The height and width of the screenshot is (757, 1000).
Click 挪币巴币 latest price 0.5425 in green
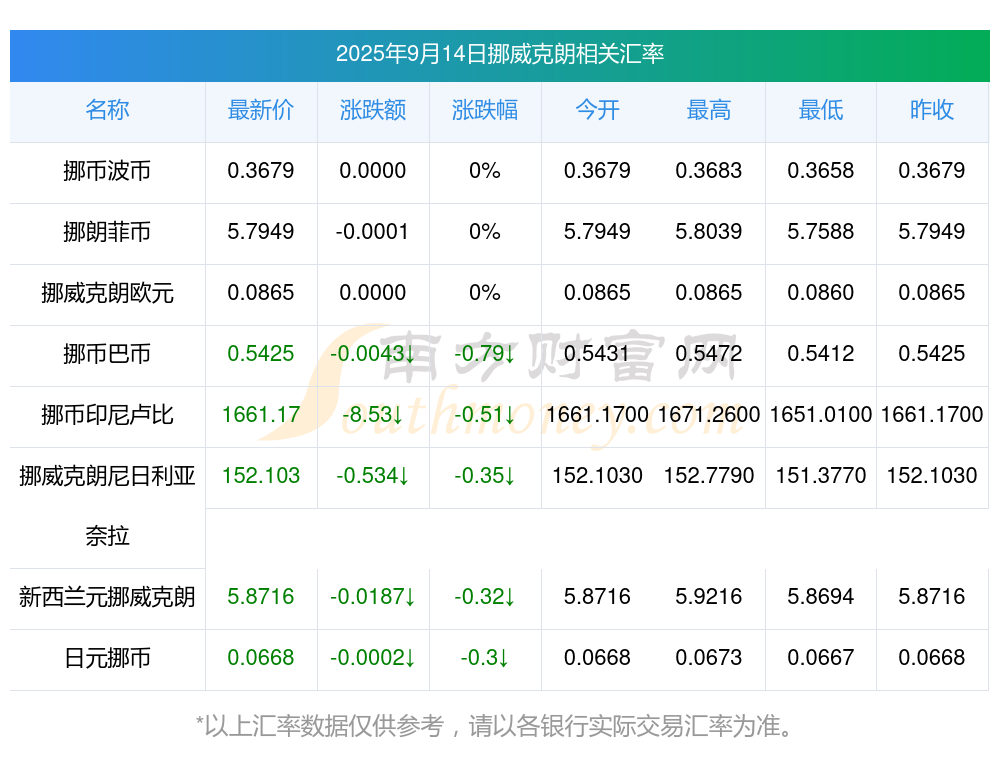click(x=261, y=353)
